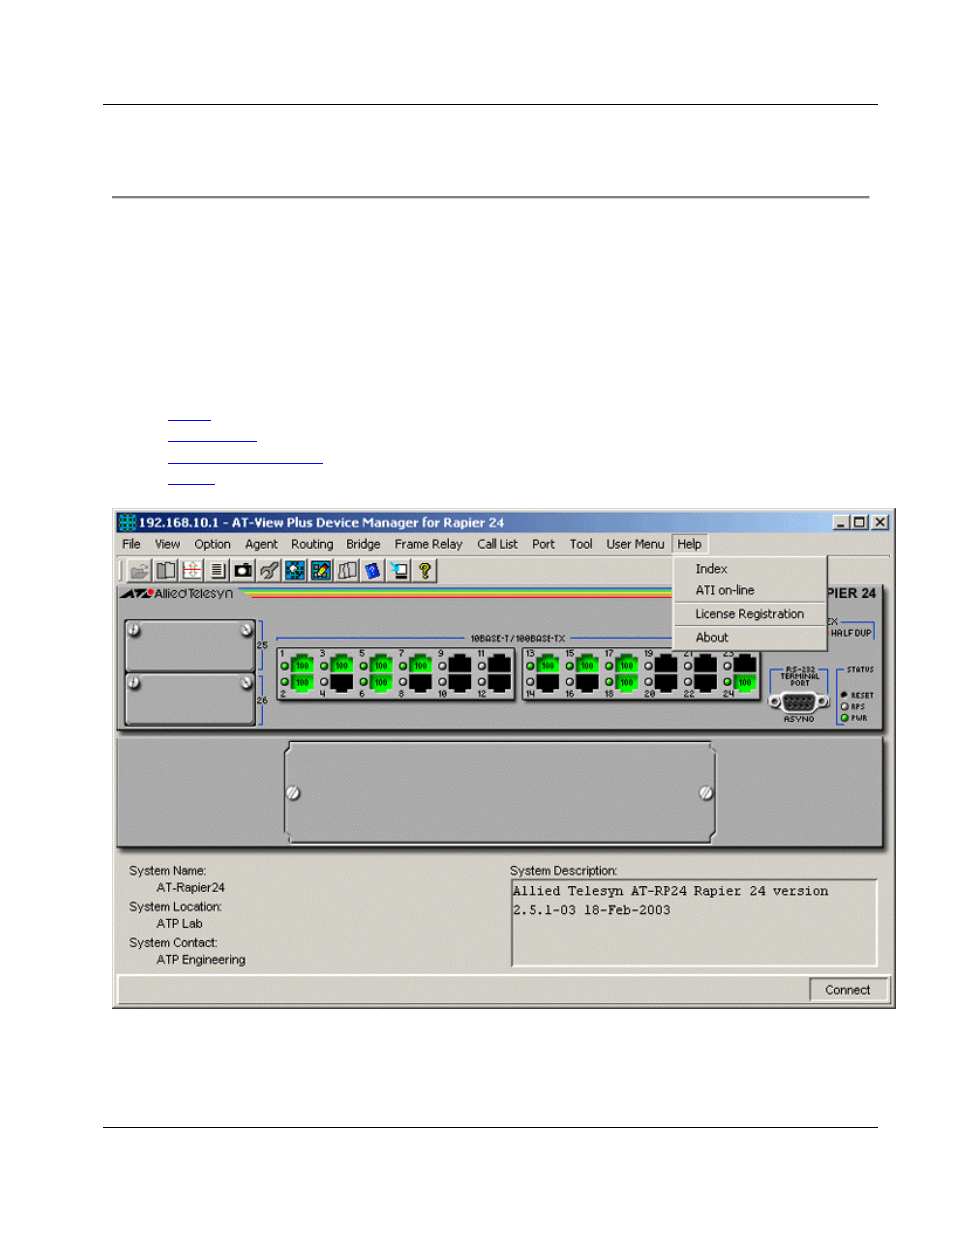The height and width of the screenshot is (1235, 954).
Task: Click the Connect button
Action: pyautogui.click(x=848, y=990)
